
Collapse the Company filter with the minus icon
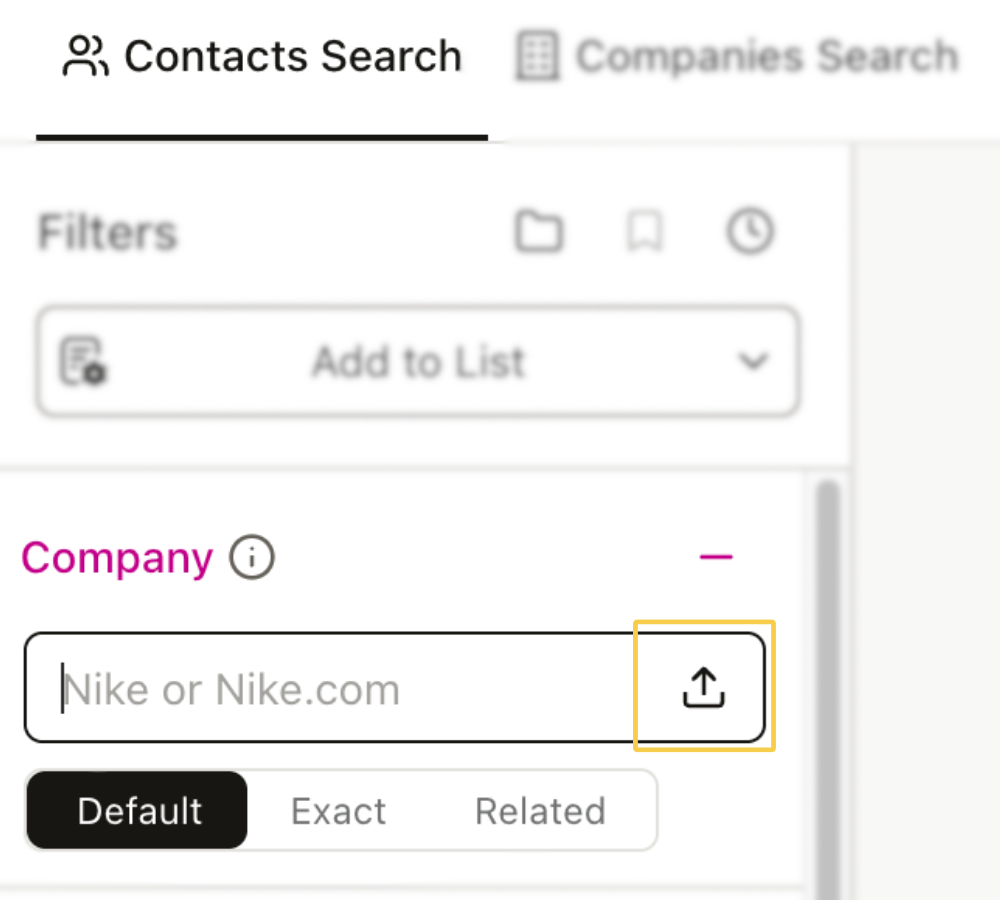pyautogui.click(x=716, y=557)
